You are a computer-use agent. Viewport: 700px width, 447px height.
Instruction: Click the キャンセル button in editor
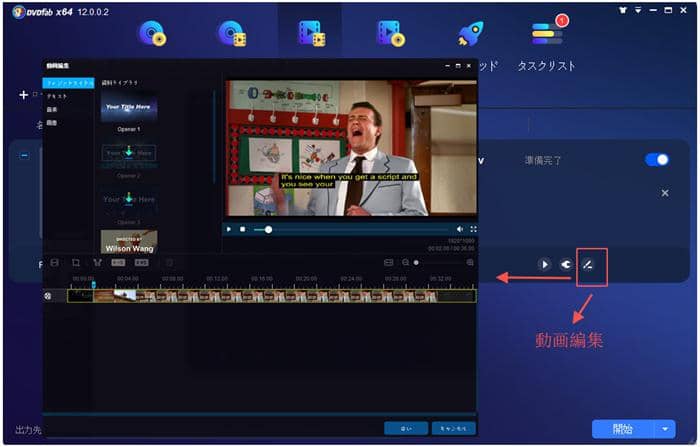pyautogui.click(x=454, y=429)
